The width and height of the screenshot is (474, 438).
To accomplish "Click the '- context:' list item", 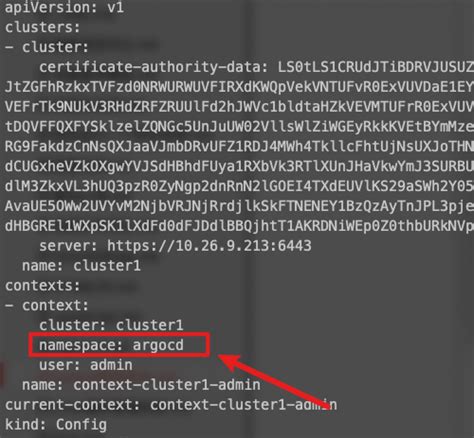I will pos(47,305).
